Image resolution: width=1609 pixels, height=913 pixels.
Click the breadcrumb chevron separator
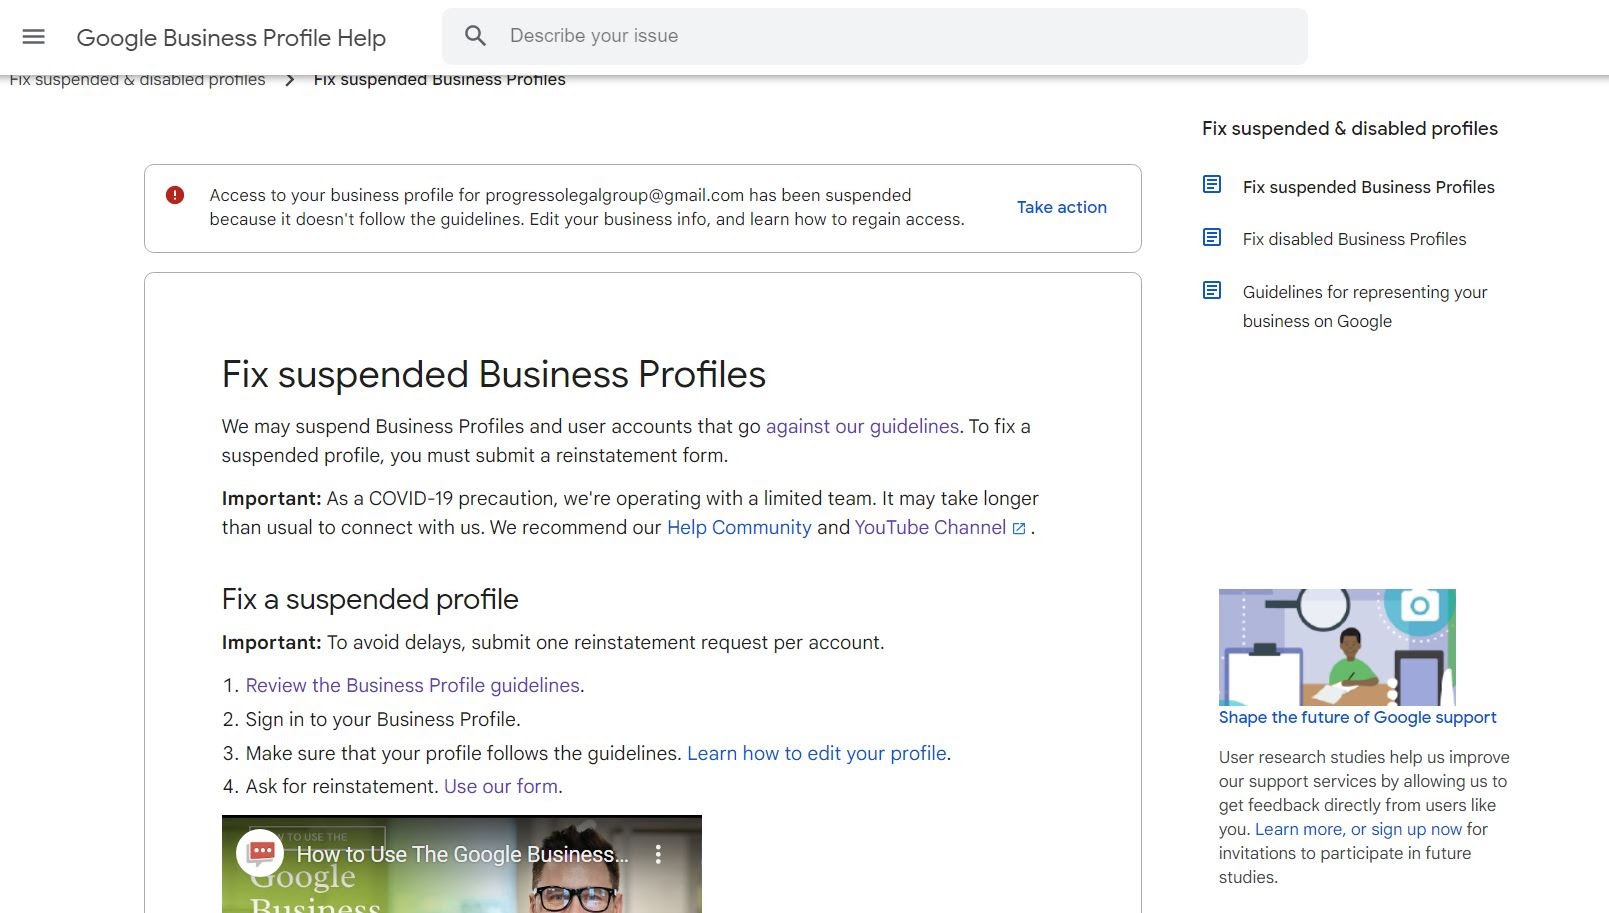click(290, 80)
